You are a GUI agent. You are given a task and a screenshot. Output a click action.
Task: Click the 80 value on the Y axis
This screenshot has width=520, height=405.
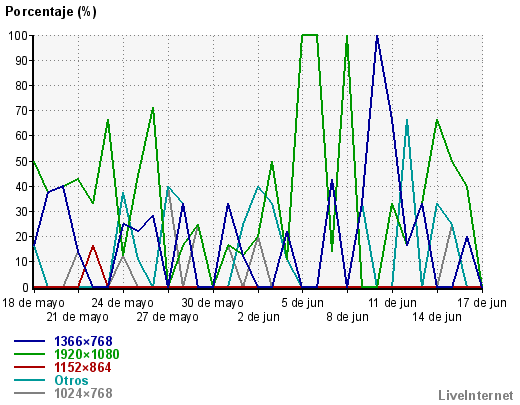[22, 85]
